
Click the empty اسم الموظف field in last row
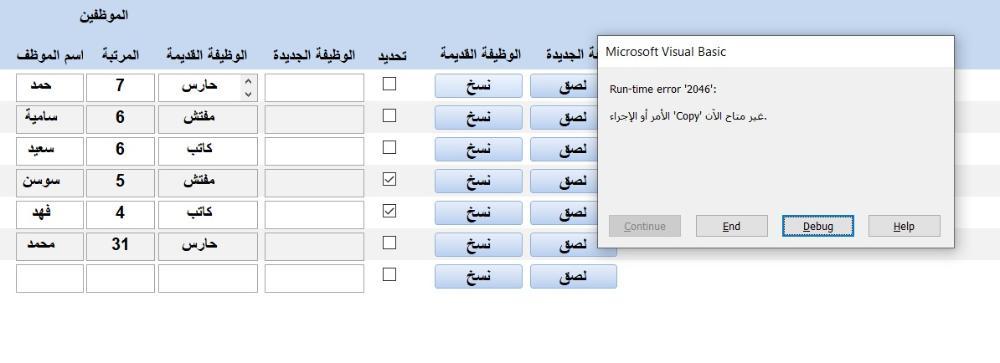tap(50, 278)
